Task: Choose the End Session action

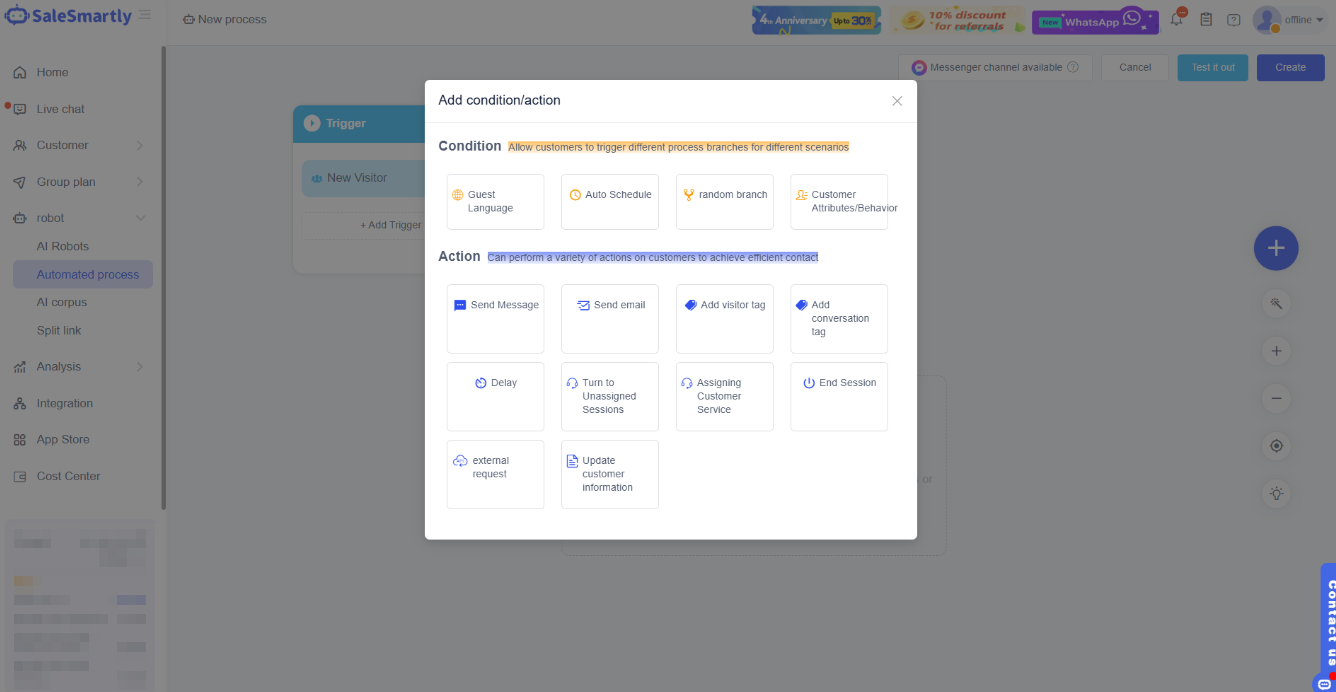Action: click(838, 396)
